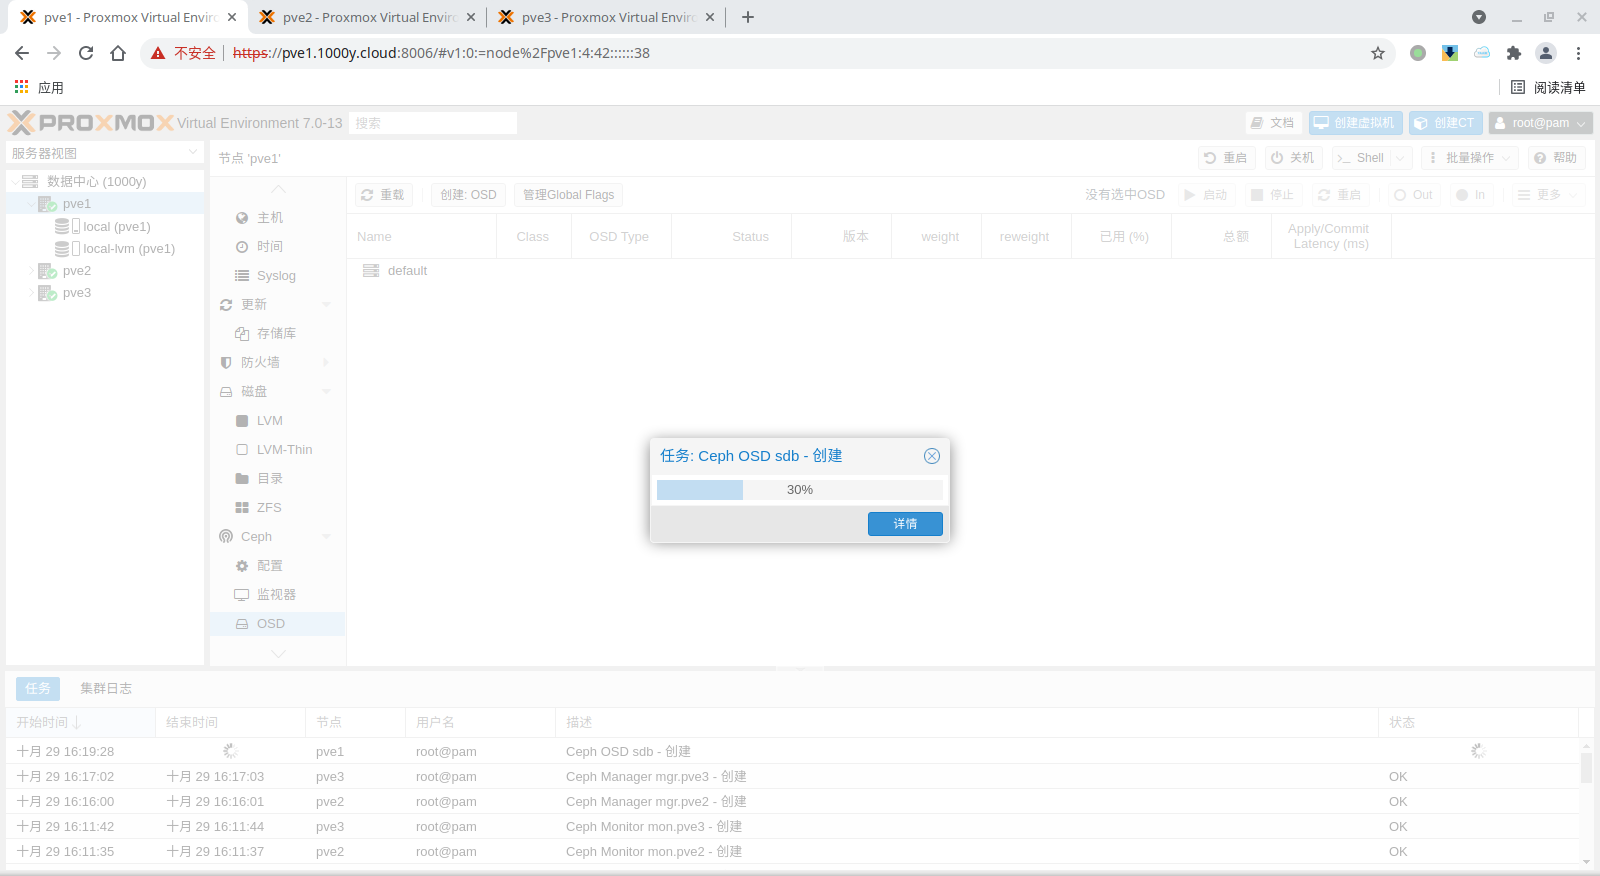
Task: Open a new browser tab
Action: pos(748,17)
